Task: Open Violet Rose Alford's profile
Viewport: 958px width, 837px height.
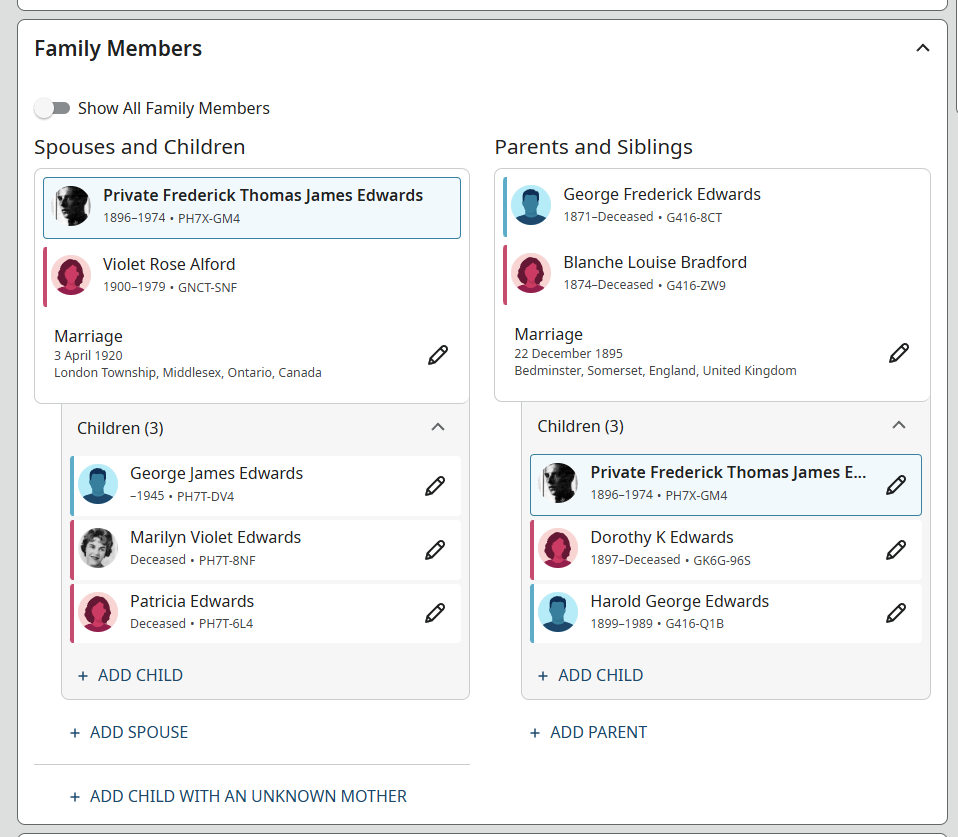Action: pos(169,265)
